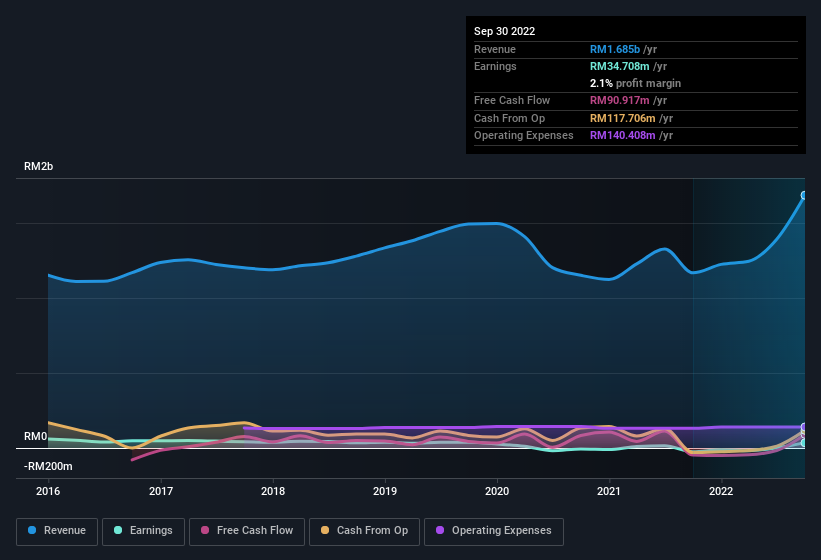The height and width of the screenshot is (560, 821).
Task: Click the Operating Expenses label in tooltip
Action: tap(524, 136)
